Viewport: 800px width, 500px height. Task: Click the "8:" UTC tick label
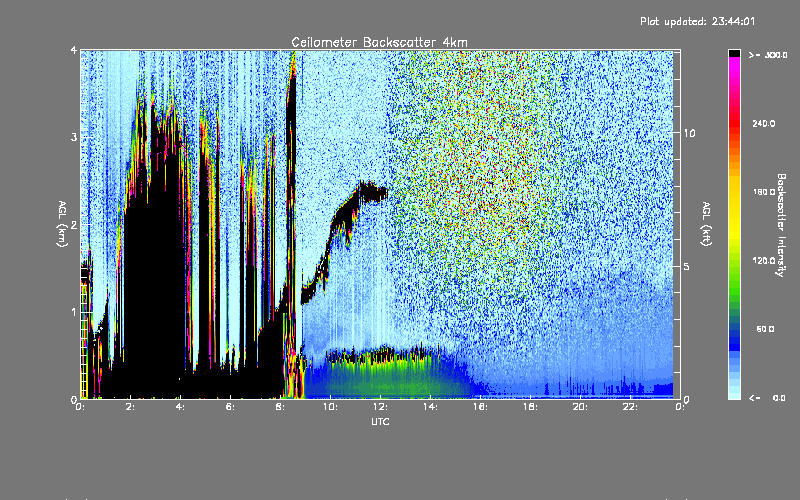[280, 407]
